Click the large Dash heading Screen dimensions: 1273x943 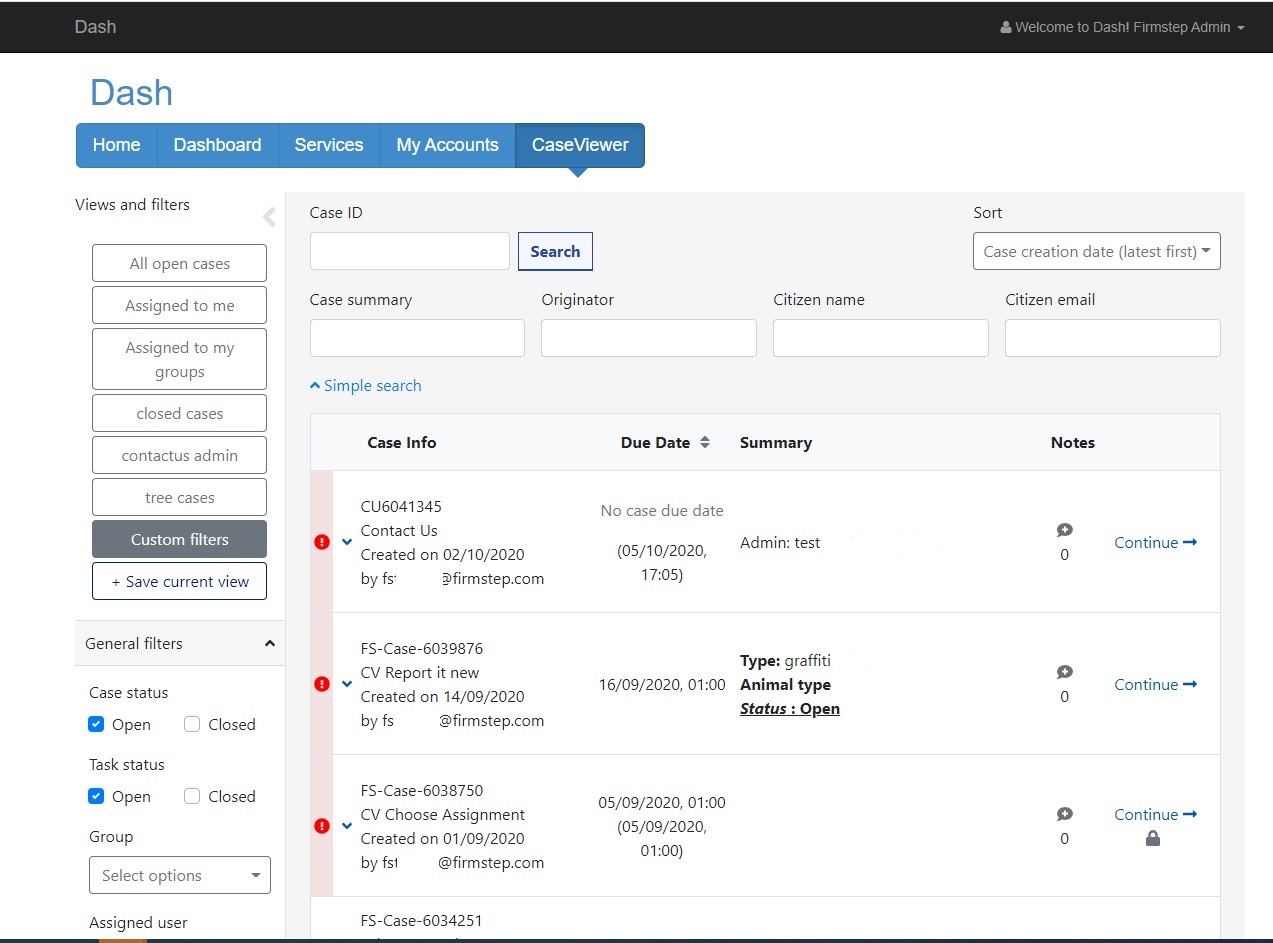[x=131, y=93]
